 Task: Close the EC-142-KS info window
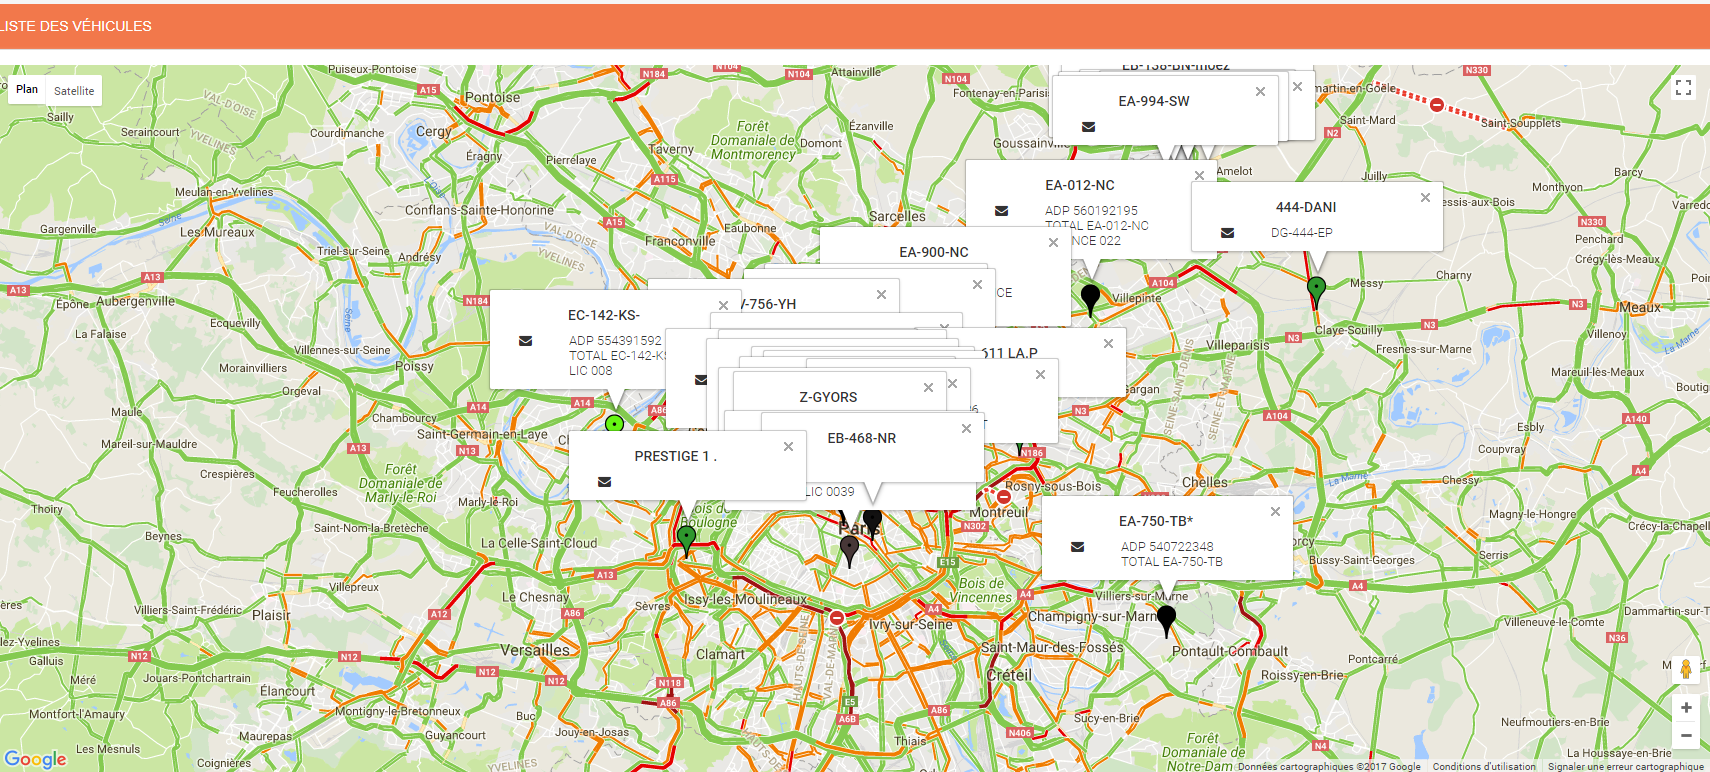point(723,305)
